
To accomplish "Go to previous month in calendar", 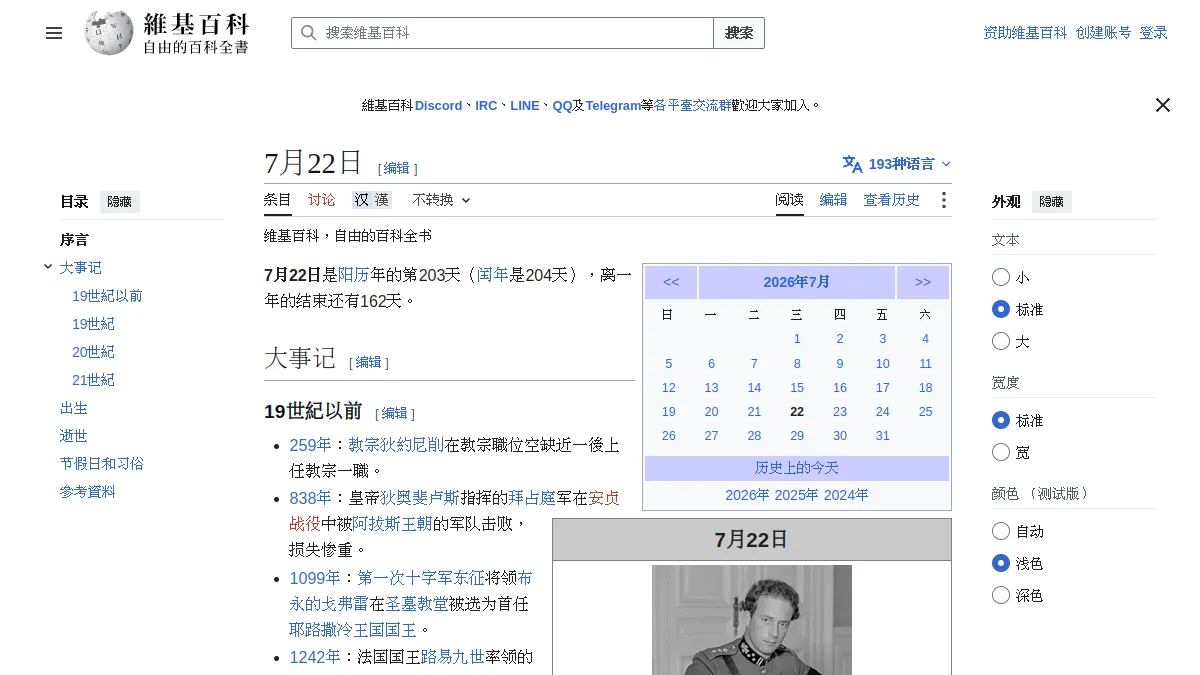I will (x=671, y=282).
